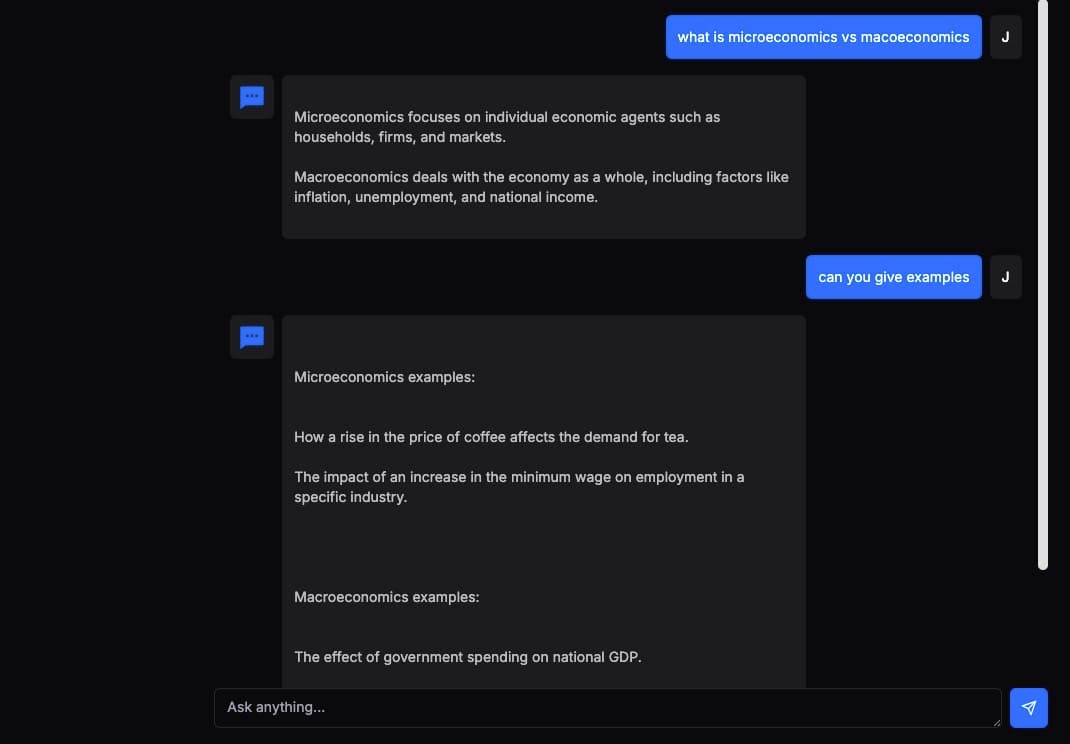Screen dimensions: 1070x744
Task: Click the J avatar beside the first question
Action: point(1005,37)
